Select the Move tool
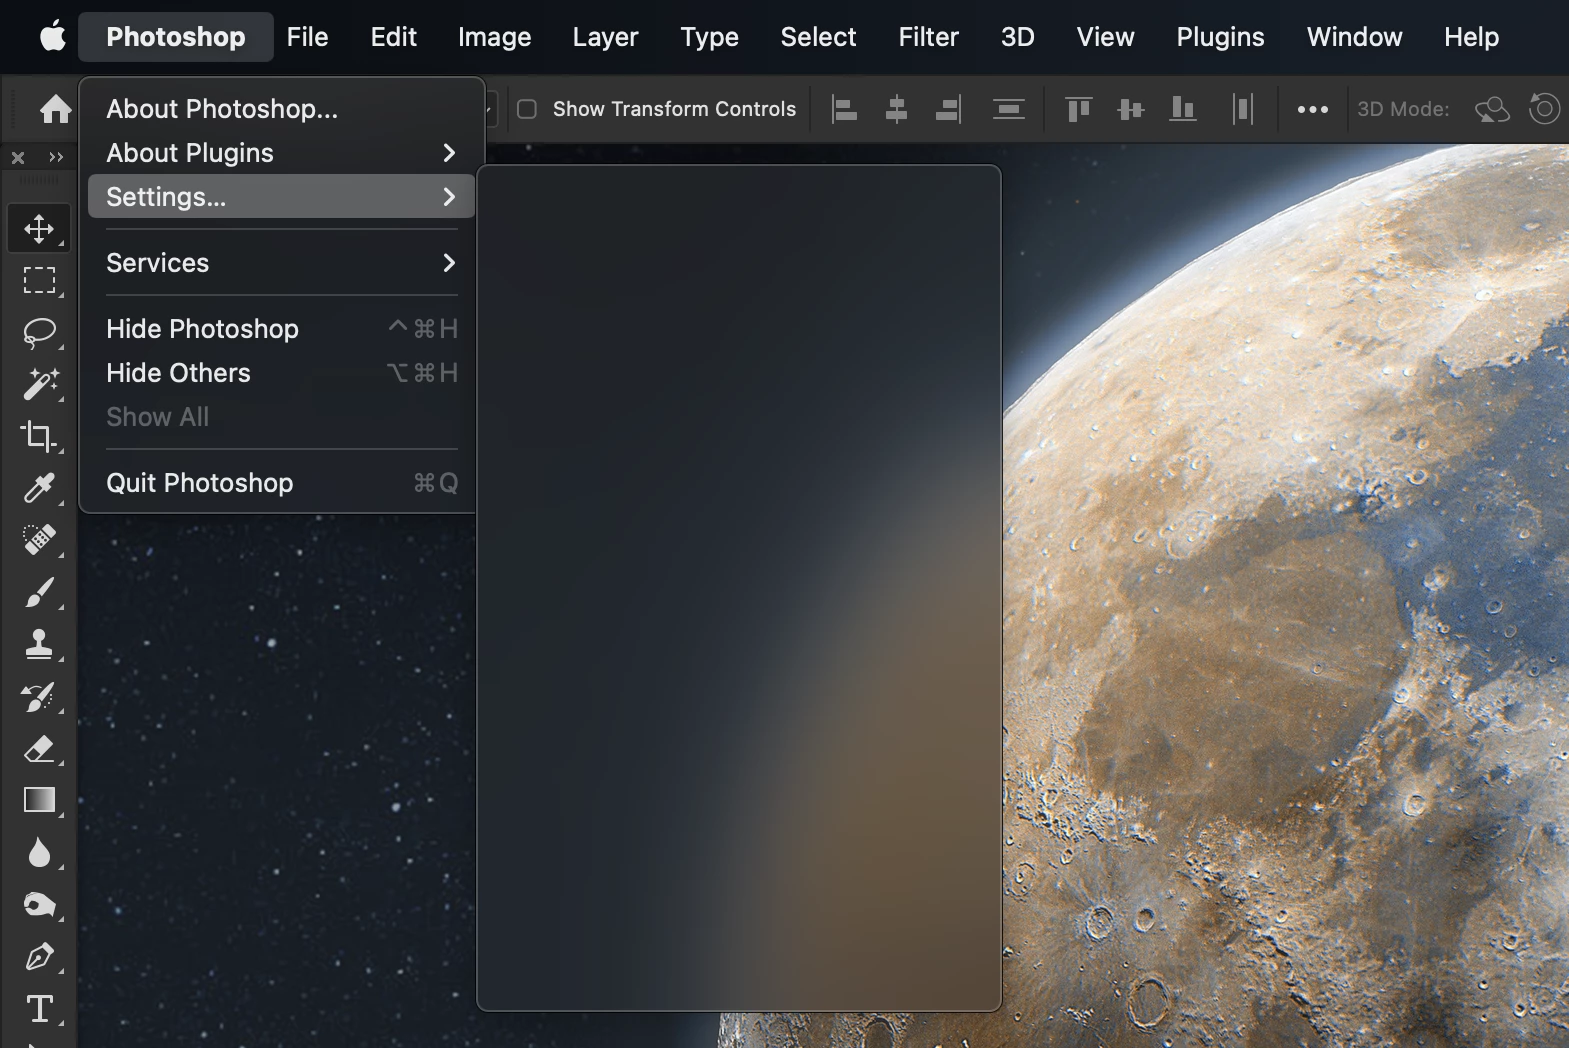Image resolution: width=1569 pixels, height=1048 pixels. (x=39, y=229)
